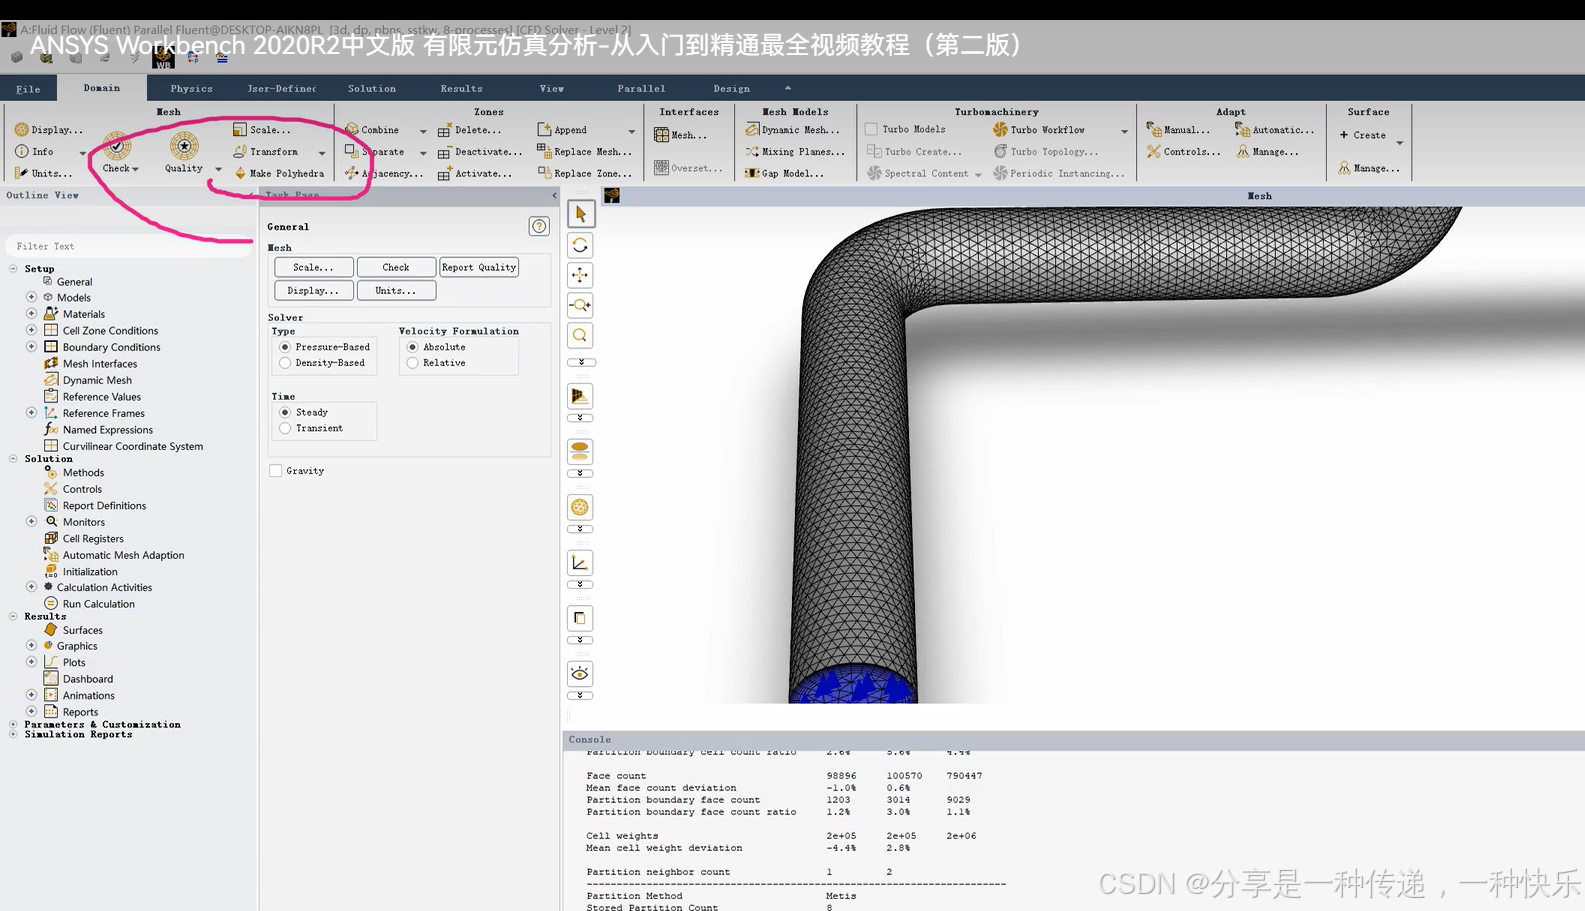1585x911 pixels.
Task: Switch to the Results tab
Action: pos(461,89)
